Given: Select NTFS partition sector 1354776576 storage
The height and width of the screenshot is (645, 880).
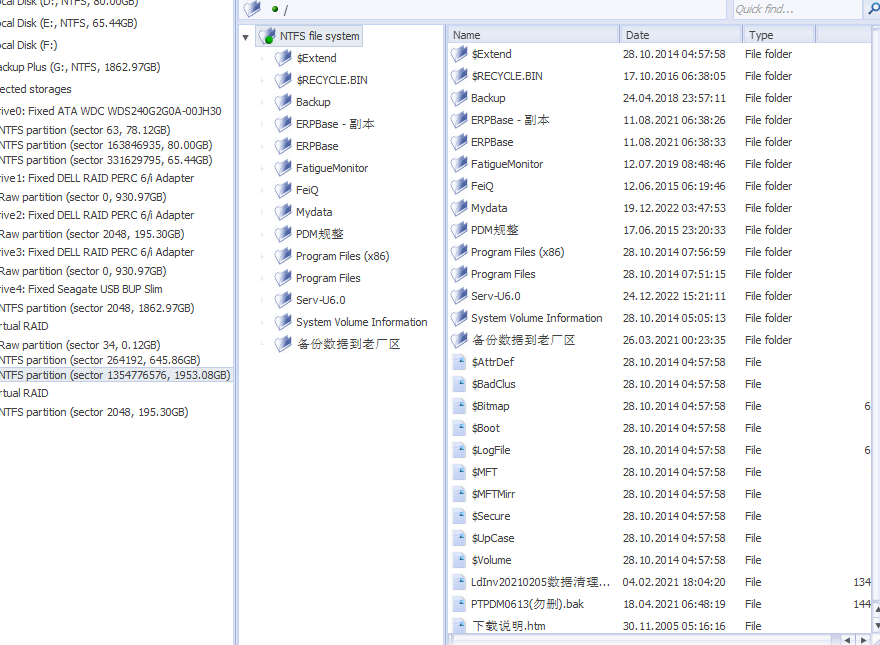Looking at the screenshot, I should pyautogui.click(x=115, y=375).
